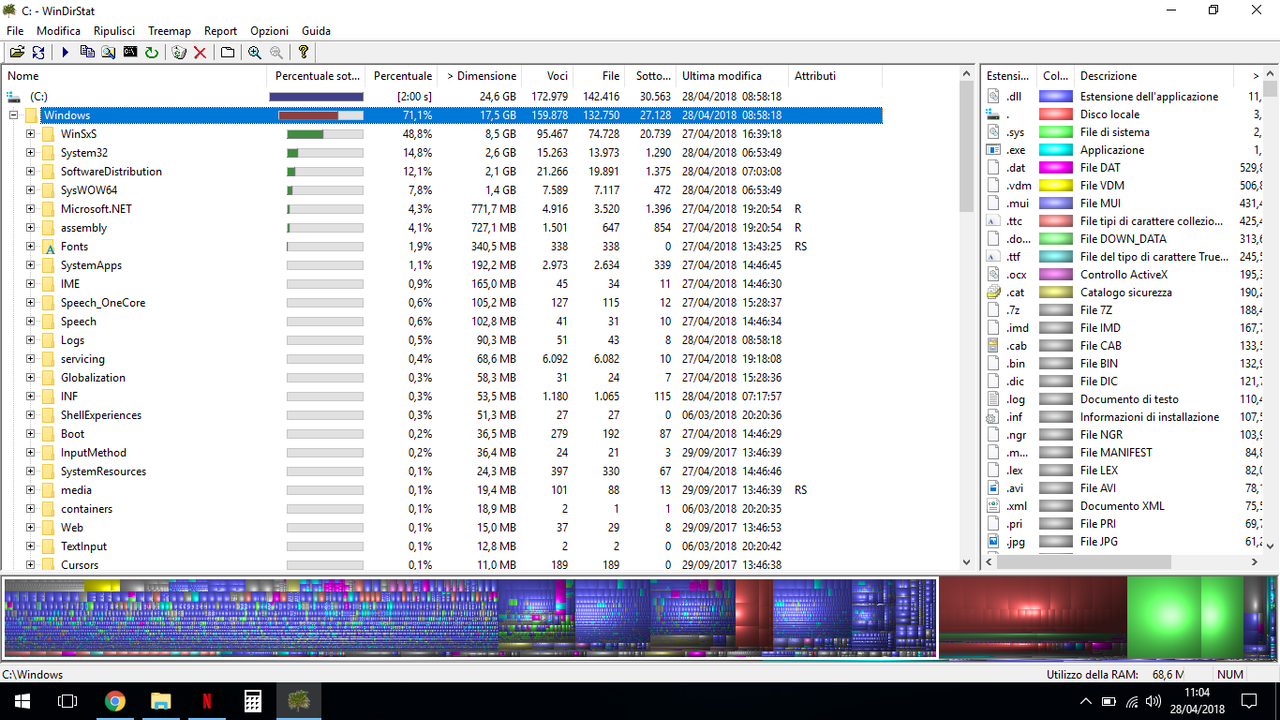Click the blue Open item arrow icon

[x=65, y=52]
